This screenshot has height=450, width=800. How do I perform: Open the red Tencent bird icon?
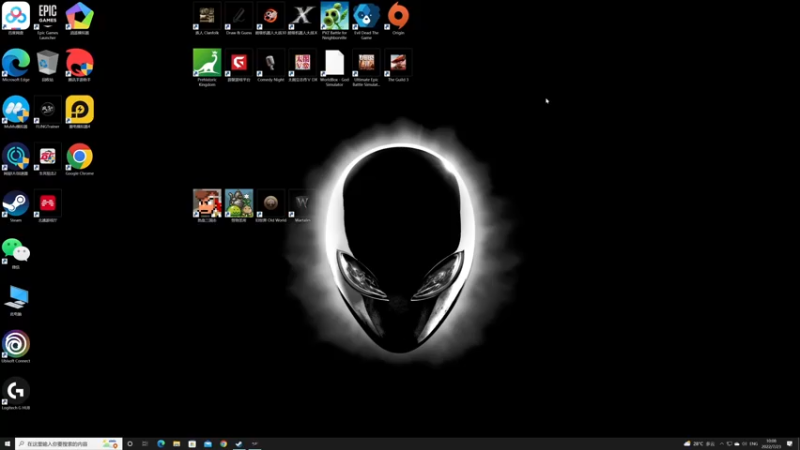pyautogui.click(x=80, y=64)
